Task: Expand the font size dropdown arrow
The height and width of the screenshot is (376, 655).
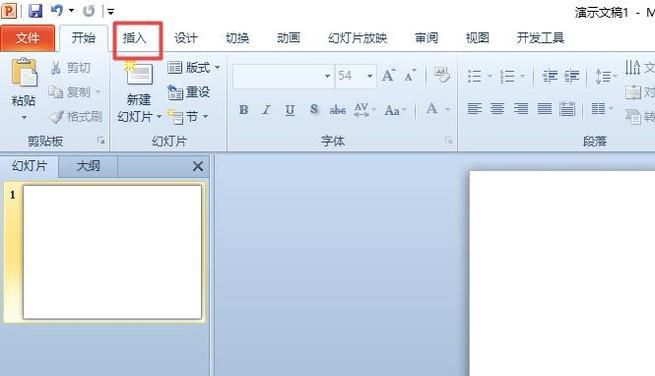Action: (x=370, y=76)
